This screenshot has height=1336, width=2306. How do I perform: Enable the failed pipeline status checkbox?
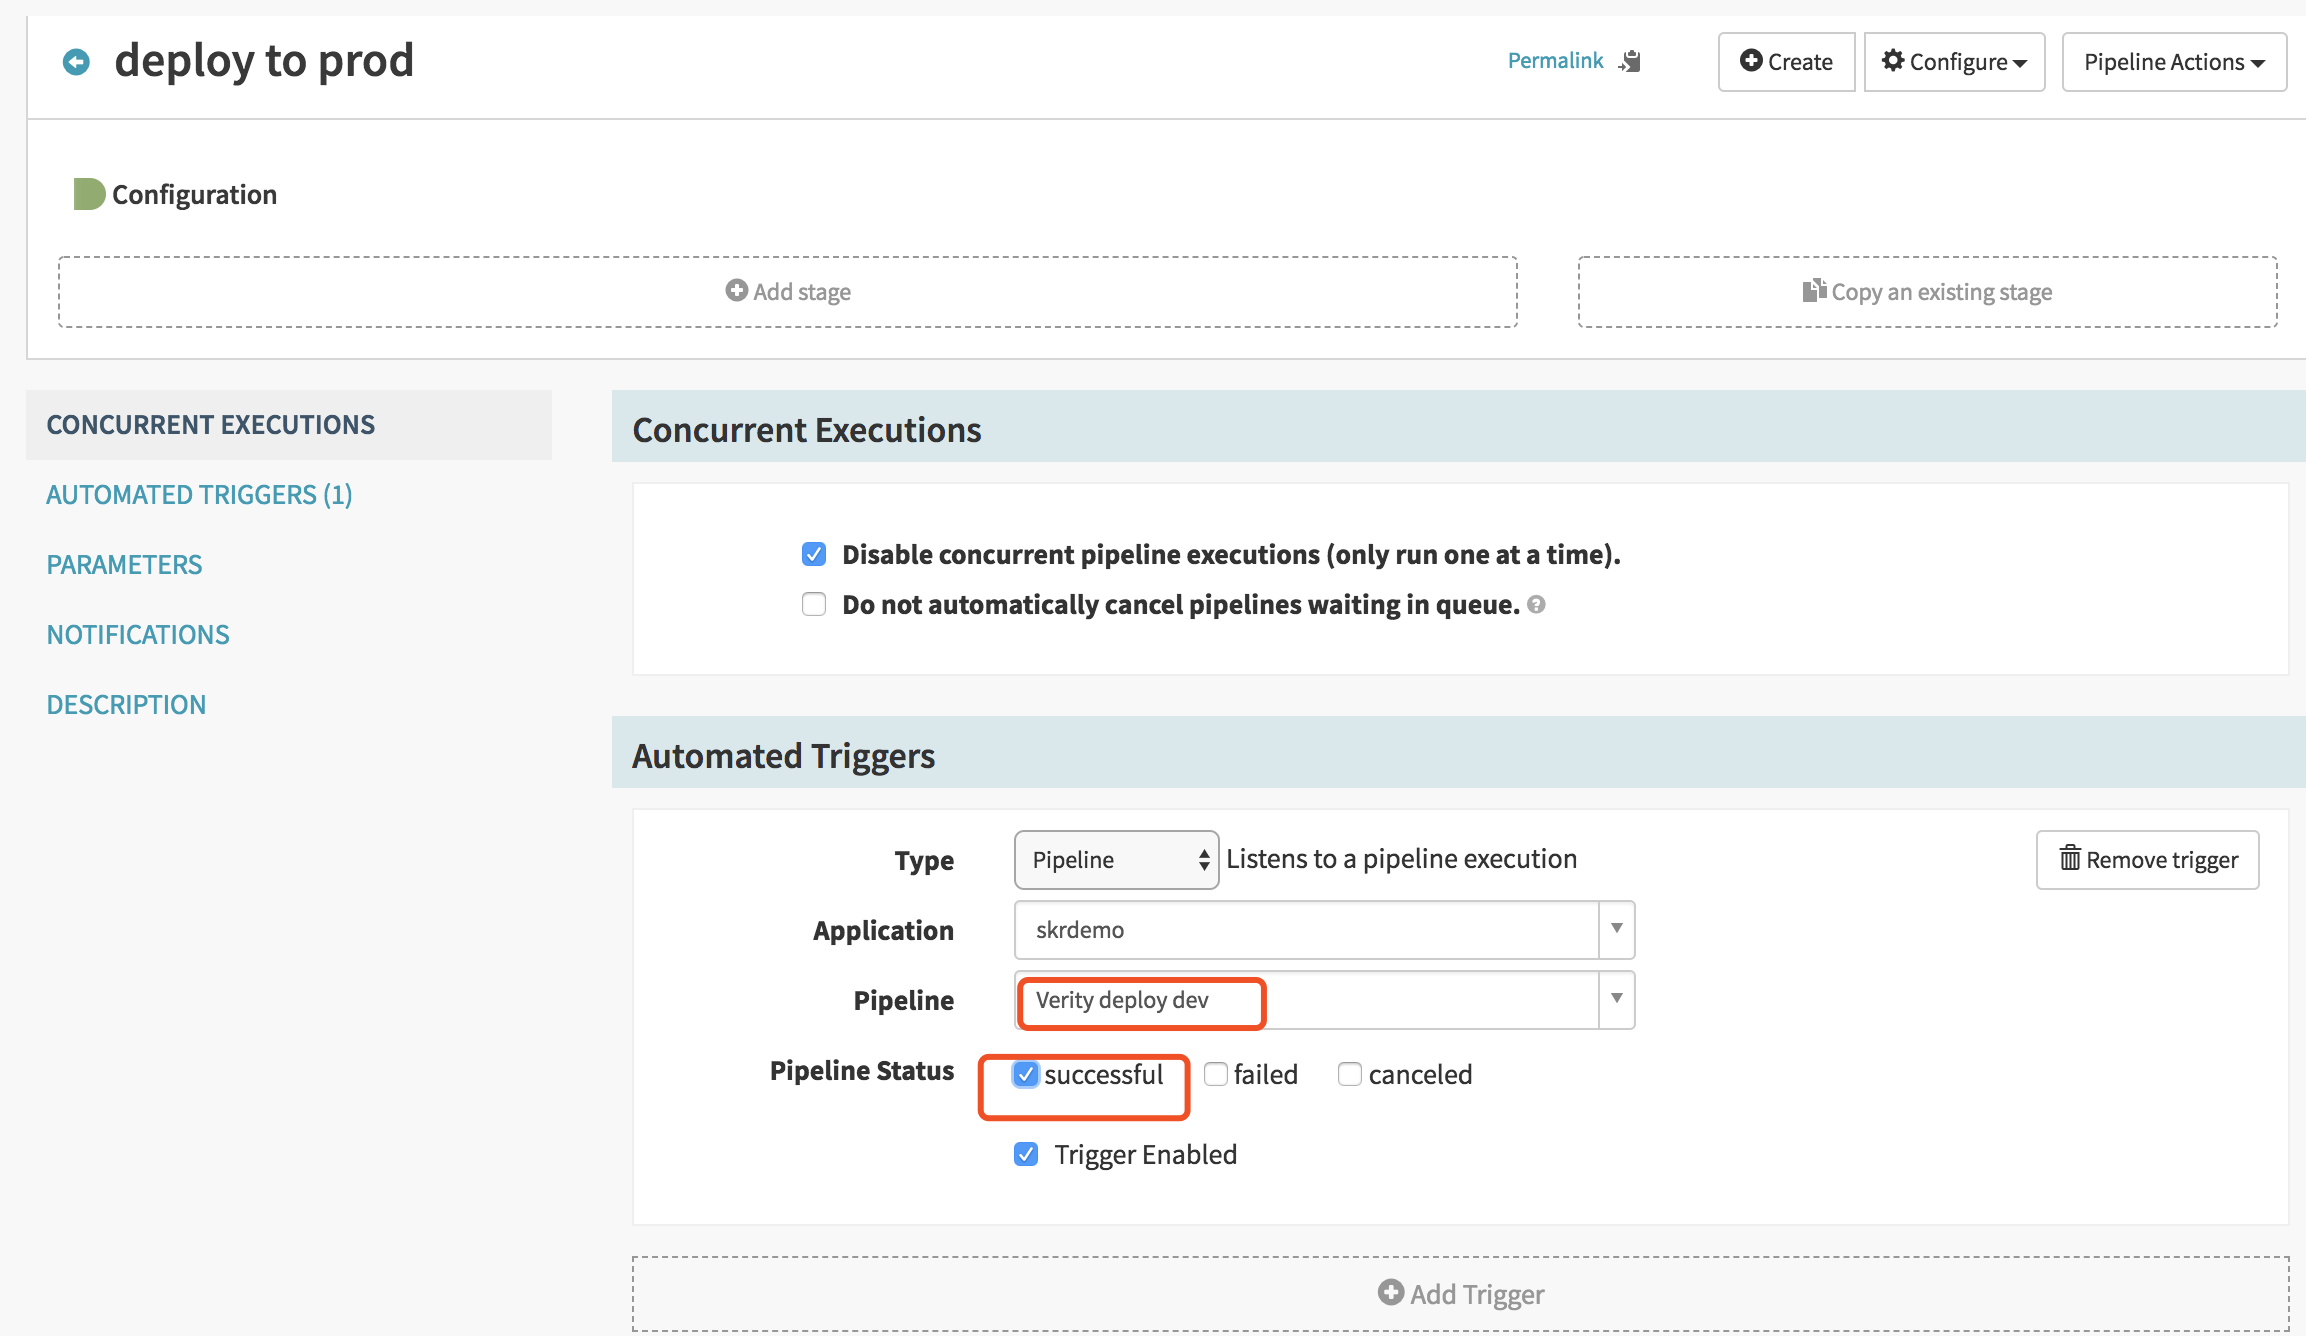(1216, 1074)
